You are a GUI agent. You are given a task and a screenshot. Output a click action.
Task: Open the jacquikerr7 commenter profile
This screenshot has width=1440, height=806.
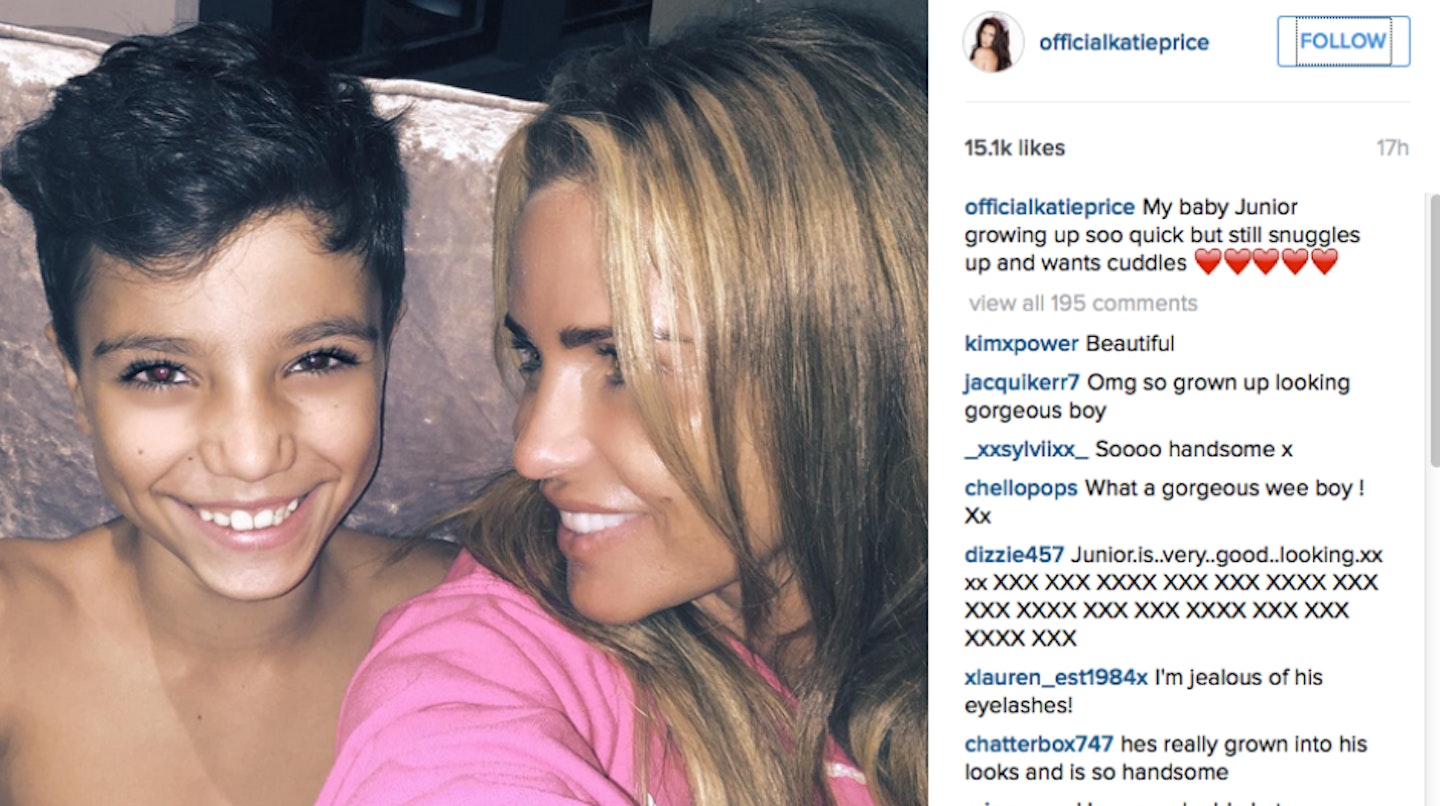pos(1022,383)
